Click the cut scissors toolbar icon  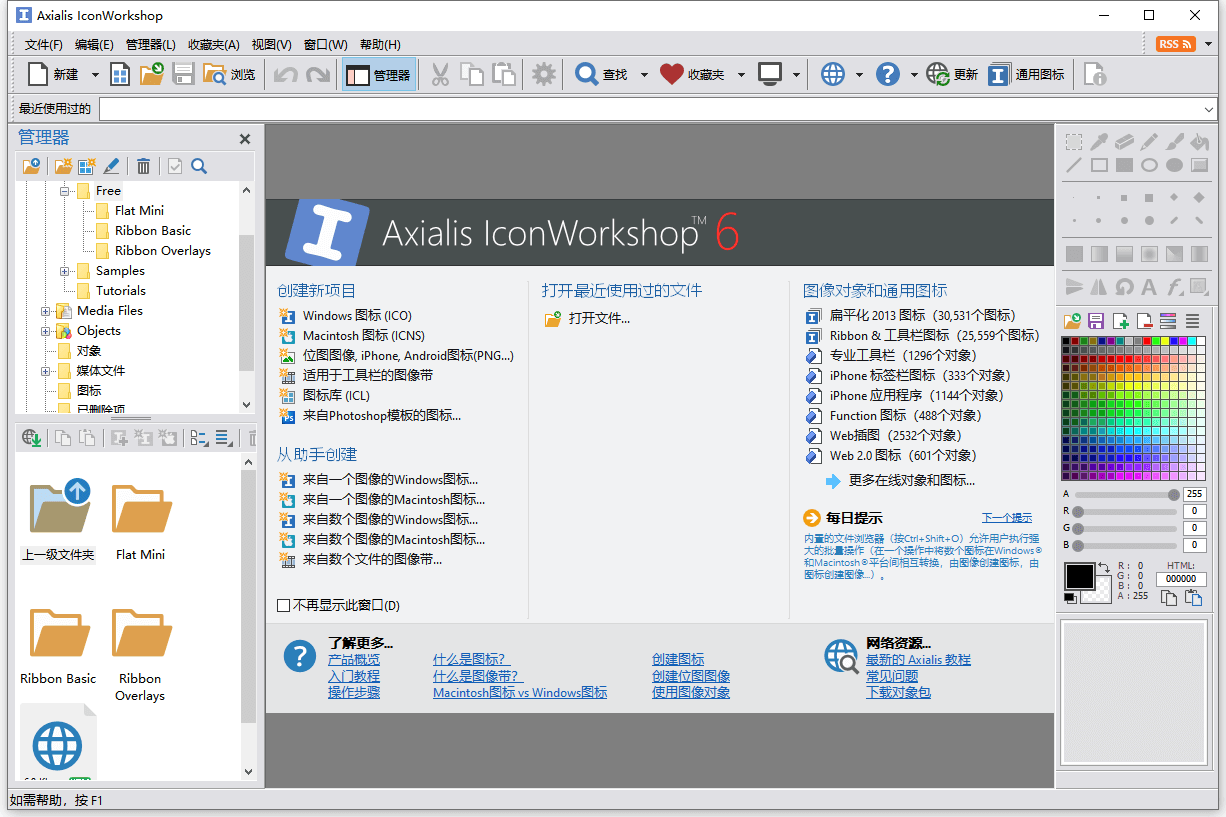coord(440,75)
